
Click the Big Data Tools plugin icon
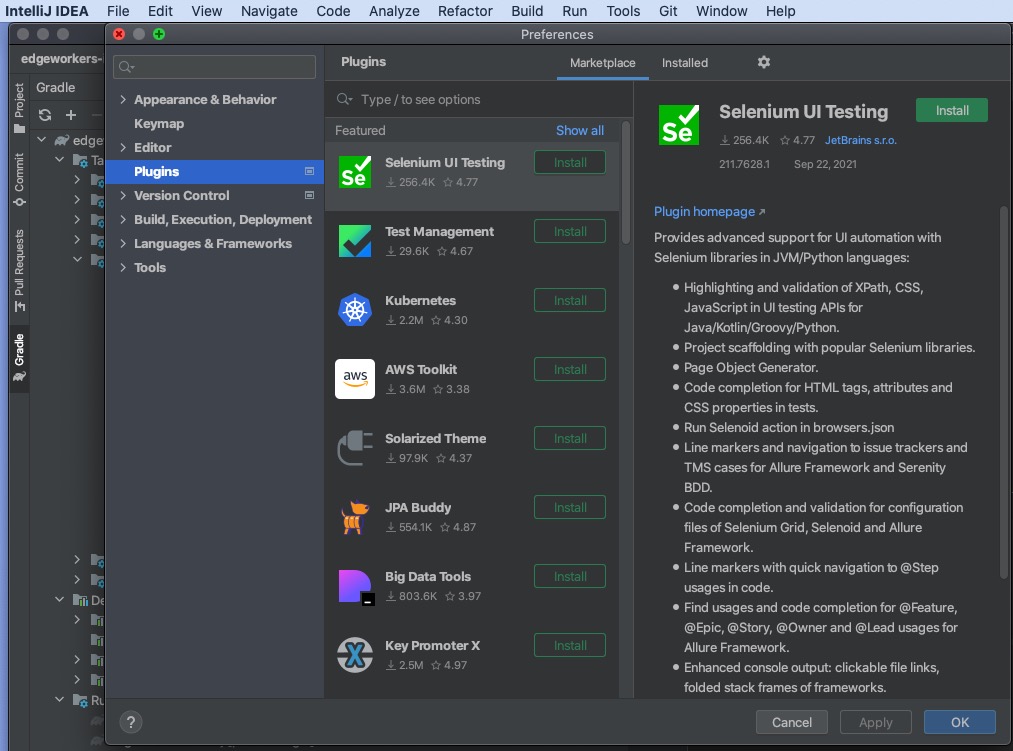pos(356,586)
